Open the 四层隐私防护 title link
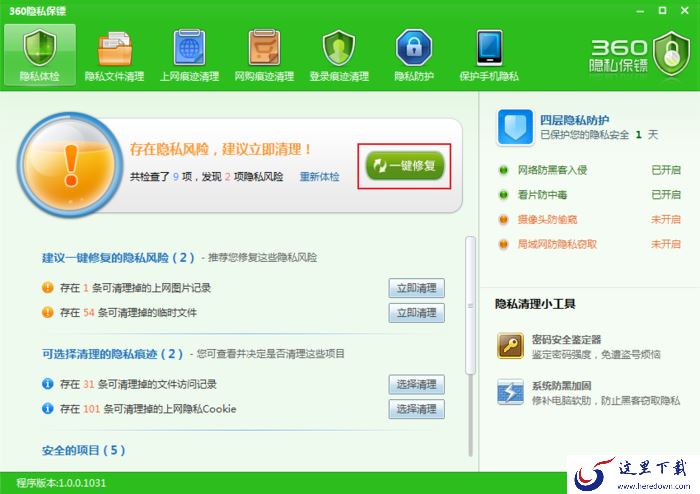 pyautogui.click(x=575, y=120)
